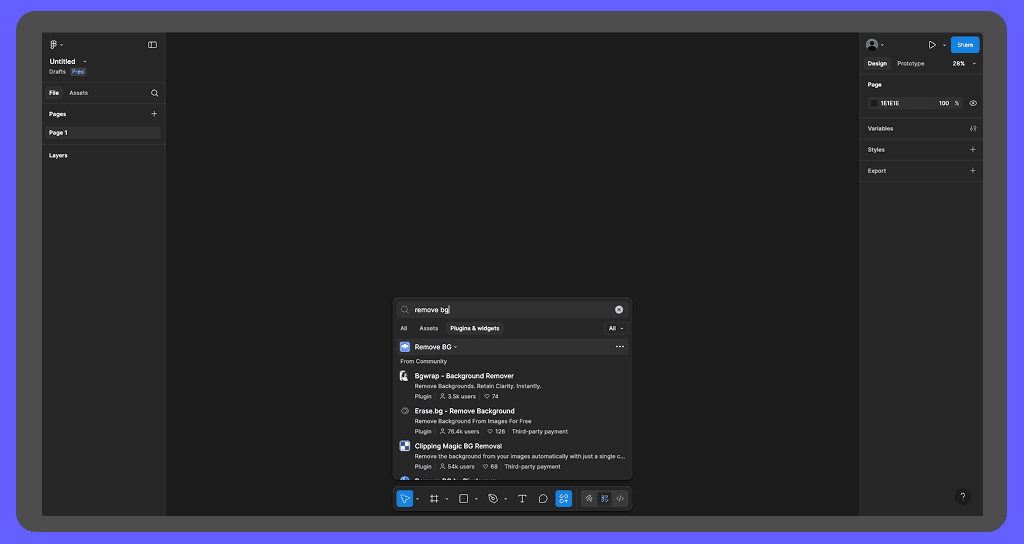Click the Free plan badge
1024x544 pixels.
click(x=78, y=72)
